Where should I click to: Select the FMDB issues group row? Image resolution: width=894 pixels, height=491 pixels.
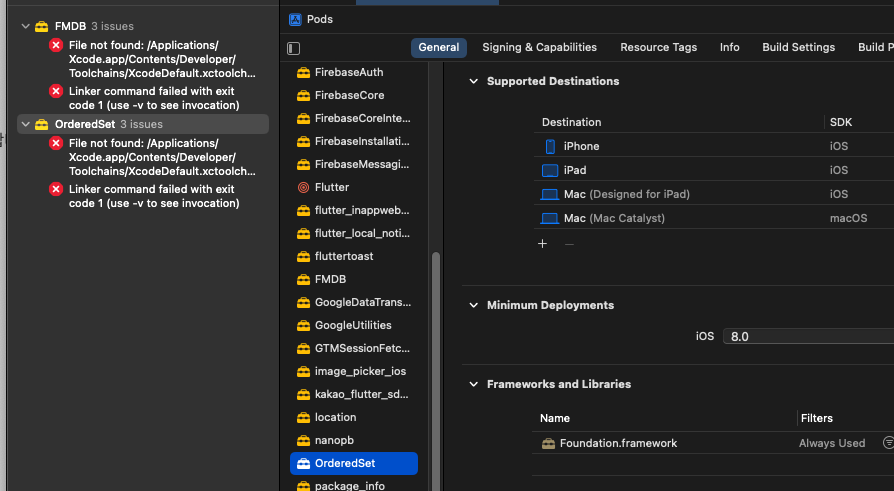coord(143,26)
